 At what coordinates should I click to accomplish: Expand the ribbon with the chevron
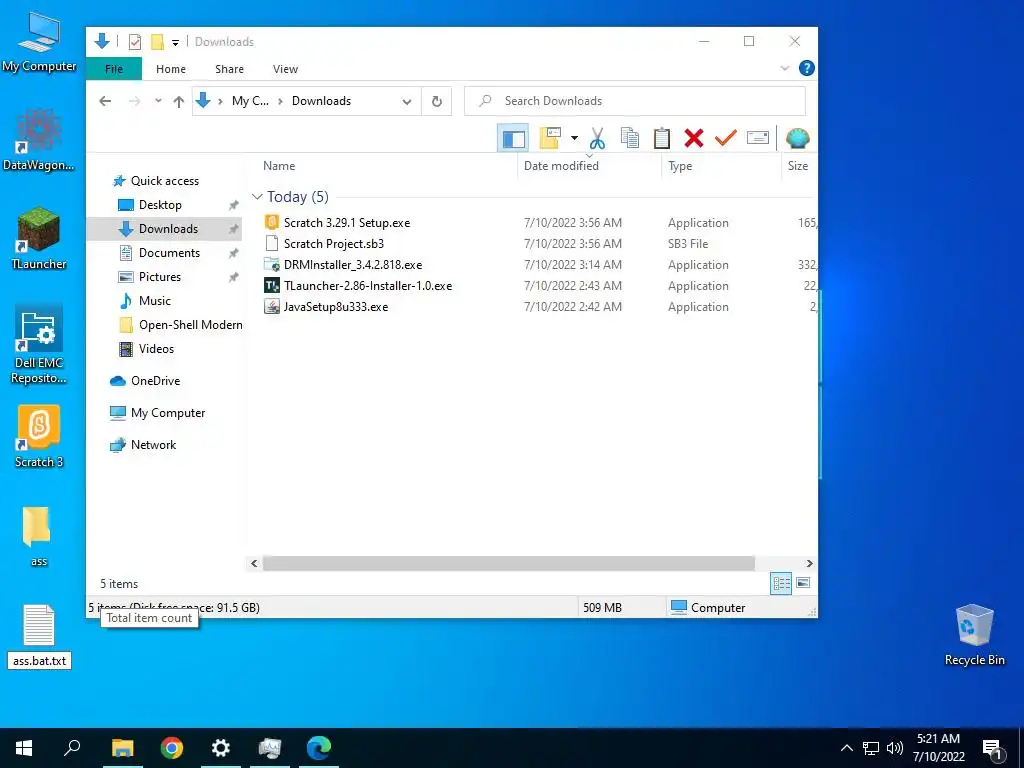coord(785,69)
